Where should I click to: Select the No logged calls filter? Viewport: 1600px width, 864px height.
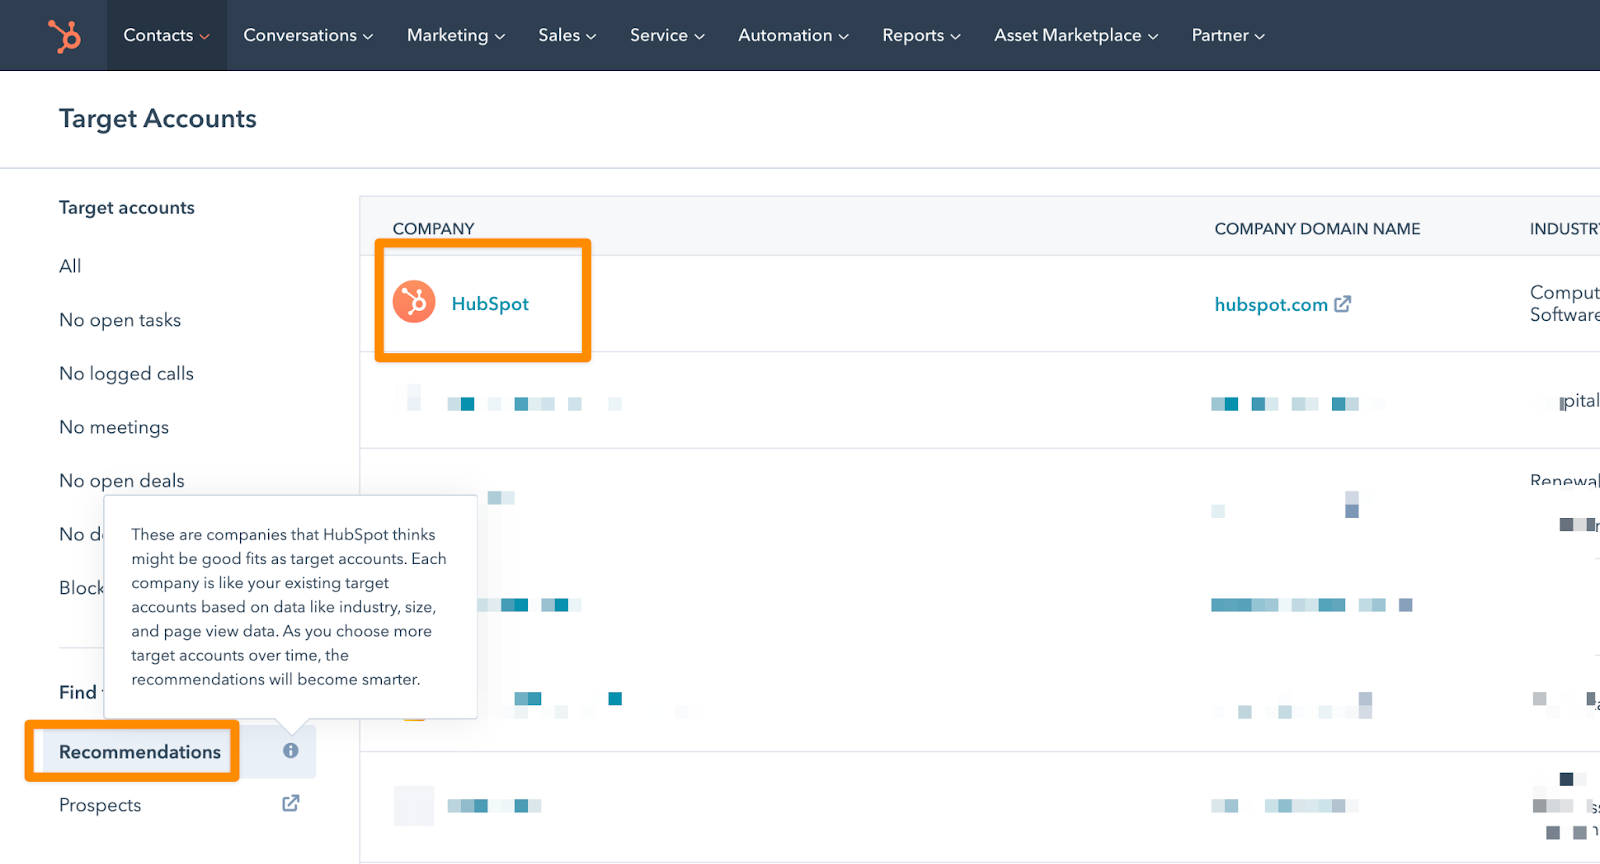coord(126,374)
